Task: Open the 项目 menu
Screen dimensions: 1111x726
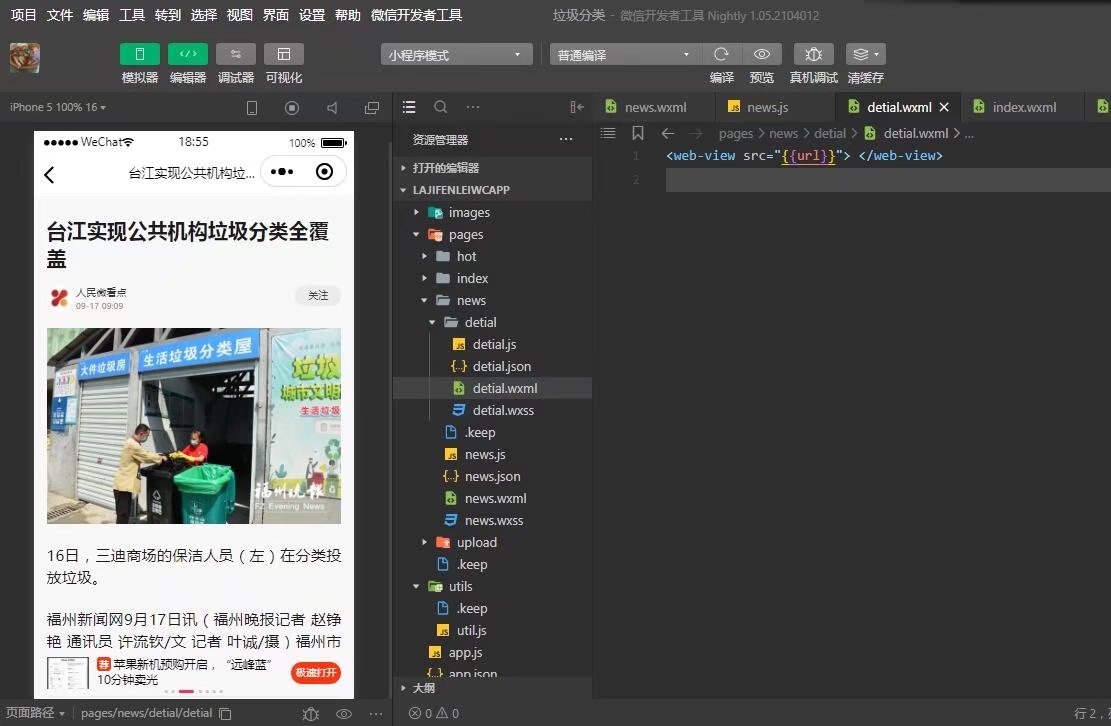Action: click(23, 15)
